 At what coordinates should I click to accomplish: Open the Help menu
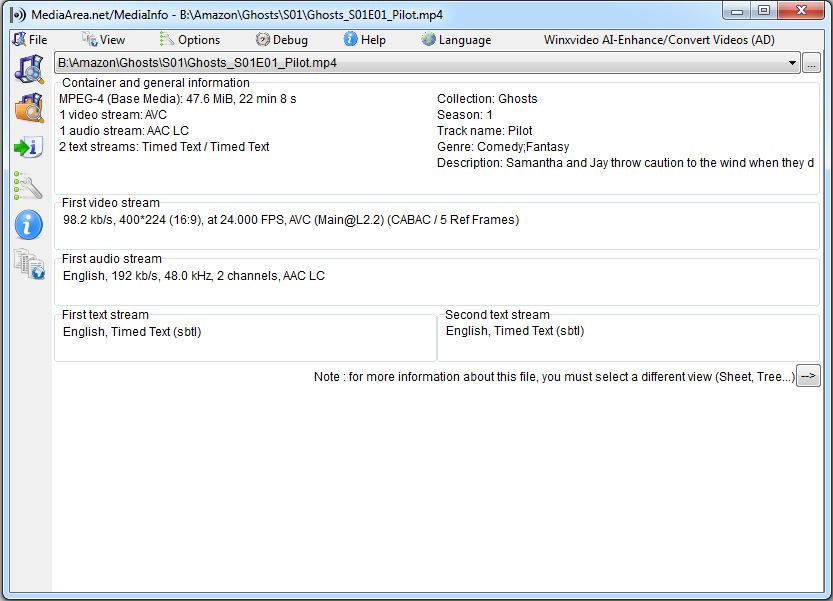364,40
